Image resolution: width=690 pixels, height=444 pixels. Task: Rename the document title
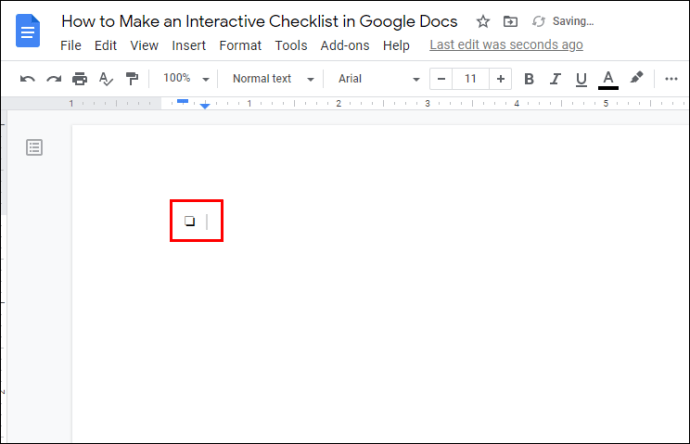(x=259, y=21)
